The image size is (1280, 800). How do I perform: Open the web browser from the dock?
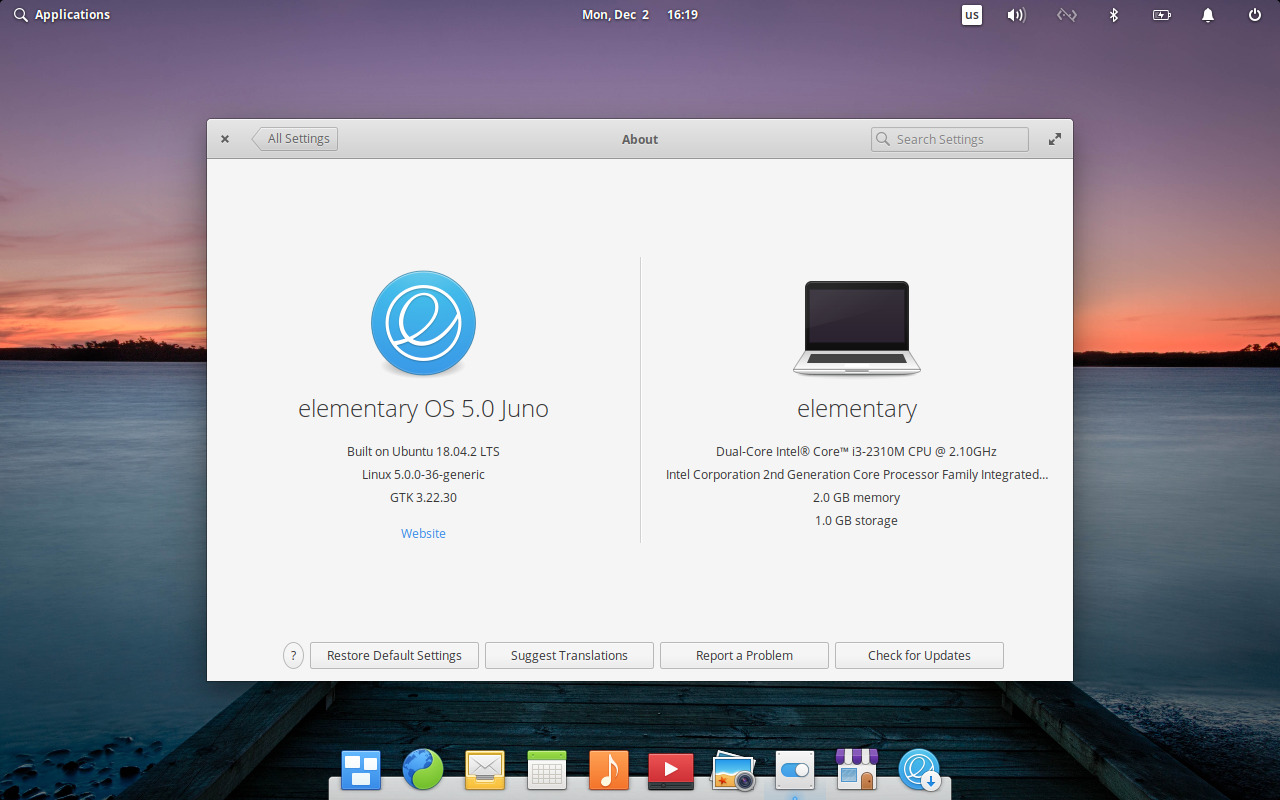422,770
